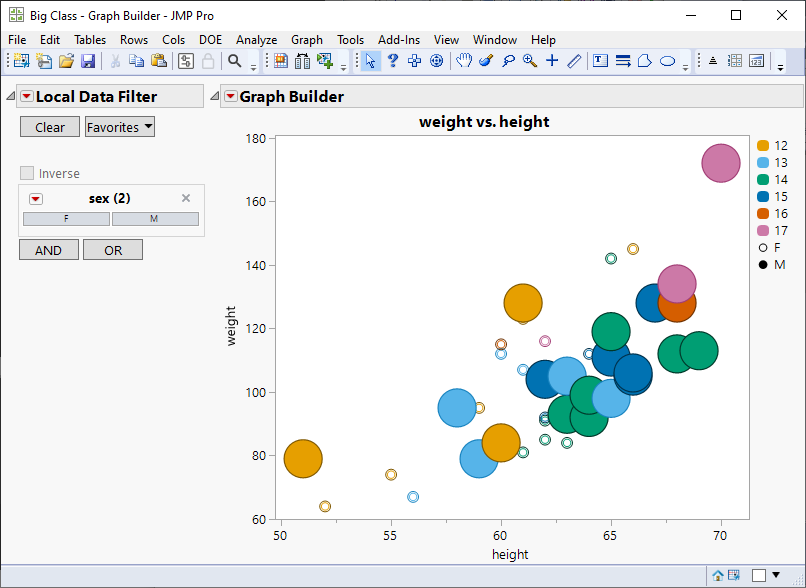Collapse the Local Data Filter disclosure triangle
Screen dimensions: 806x588
(x=10, y=96)
